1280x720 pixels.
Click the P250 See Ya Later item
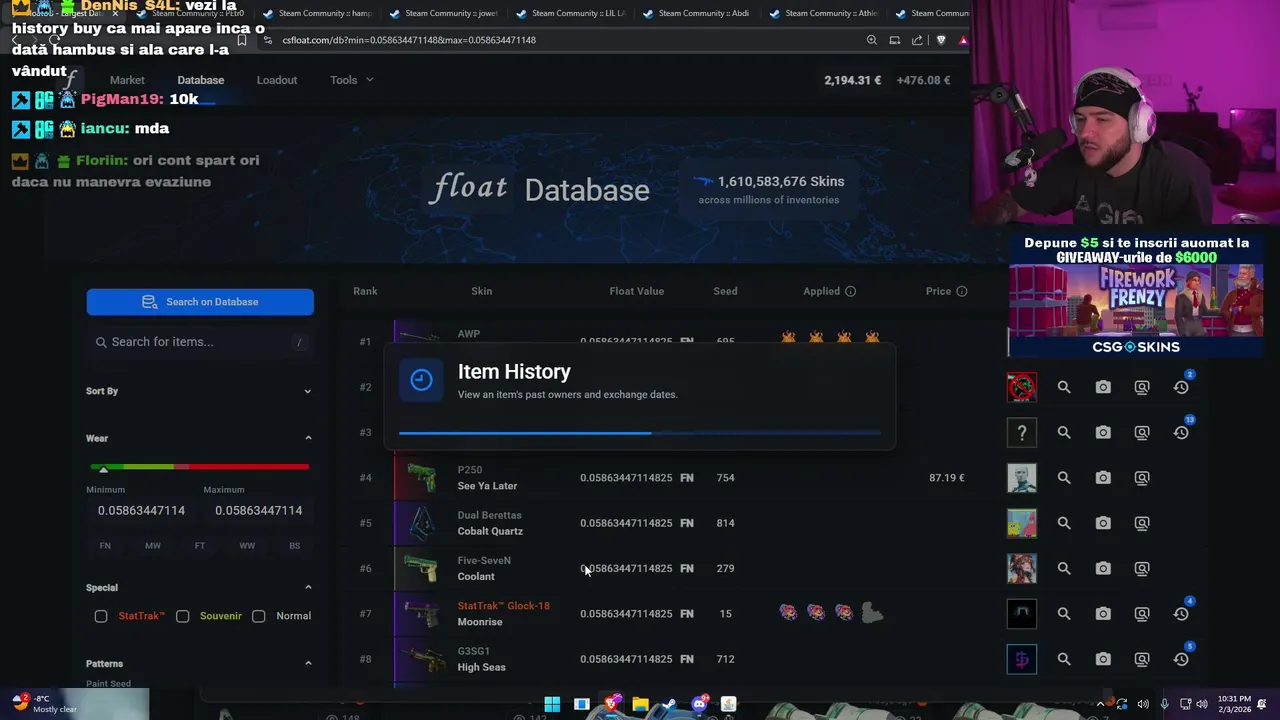[x=487, y=478]
